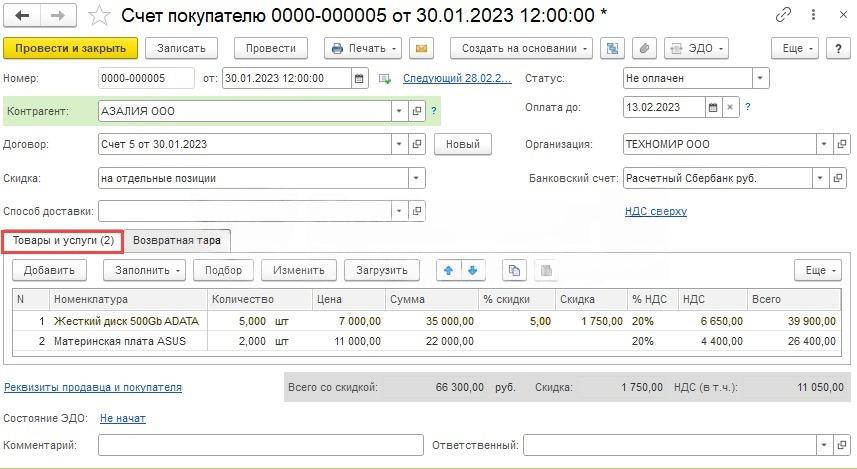The image size is (857, 469).
Task: Open help with the '?' button
Action: 839,48
